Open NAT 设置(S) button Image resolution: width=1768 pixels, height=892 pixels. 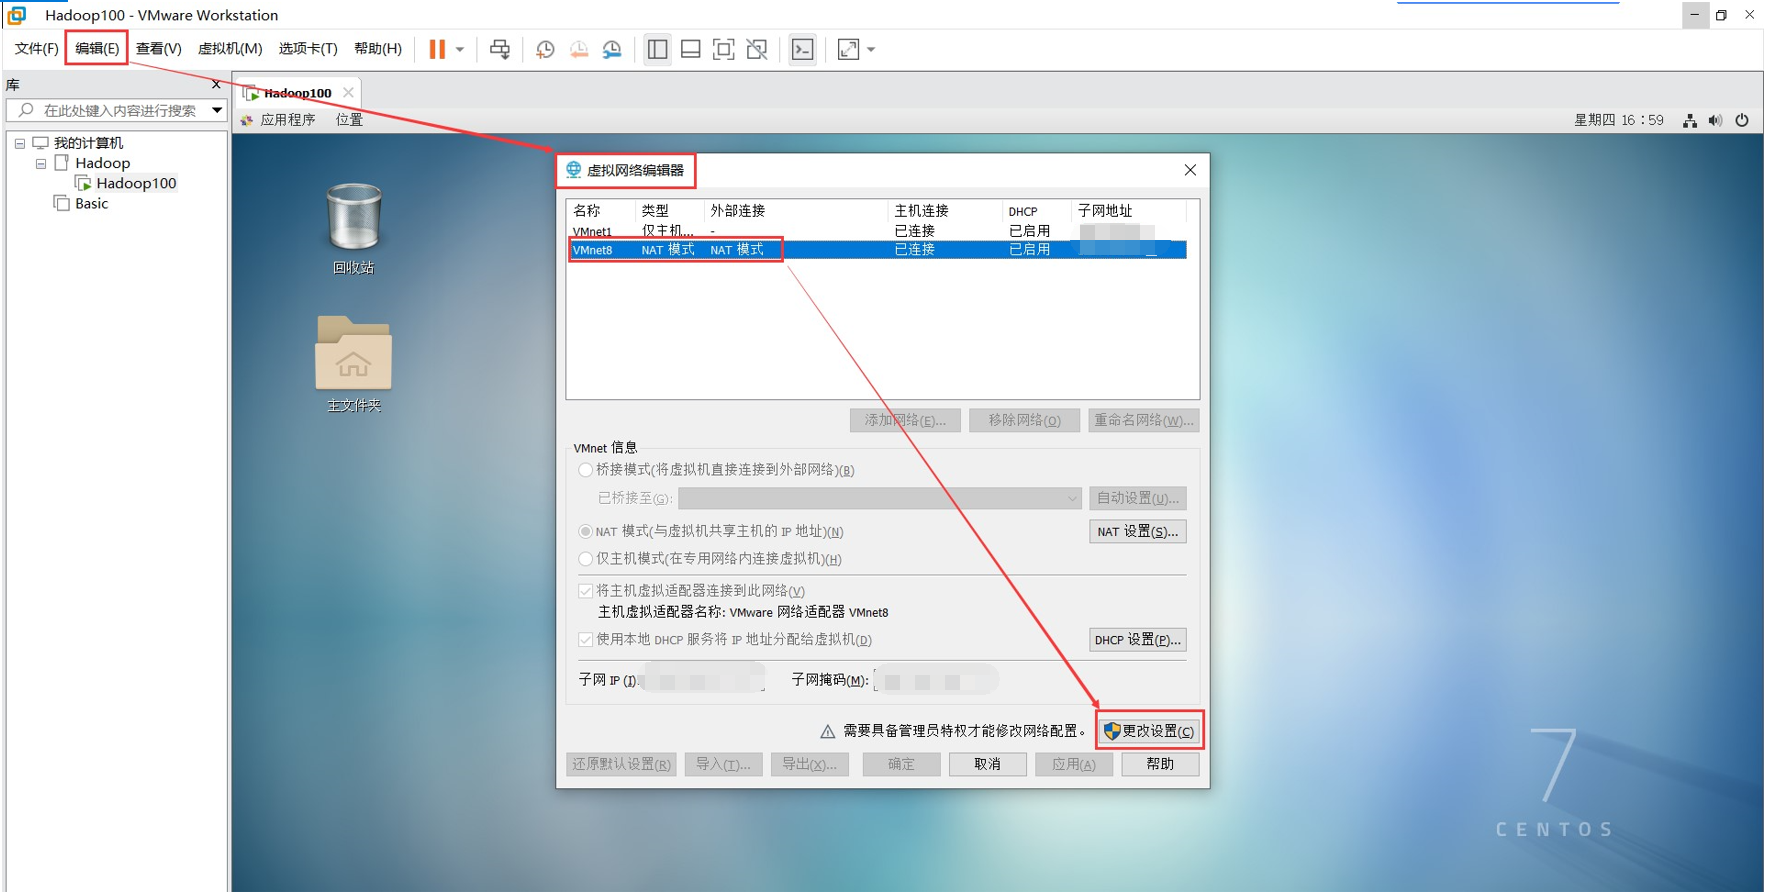click(1138, 531)
